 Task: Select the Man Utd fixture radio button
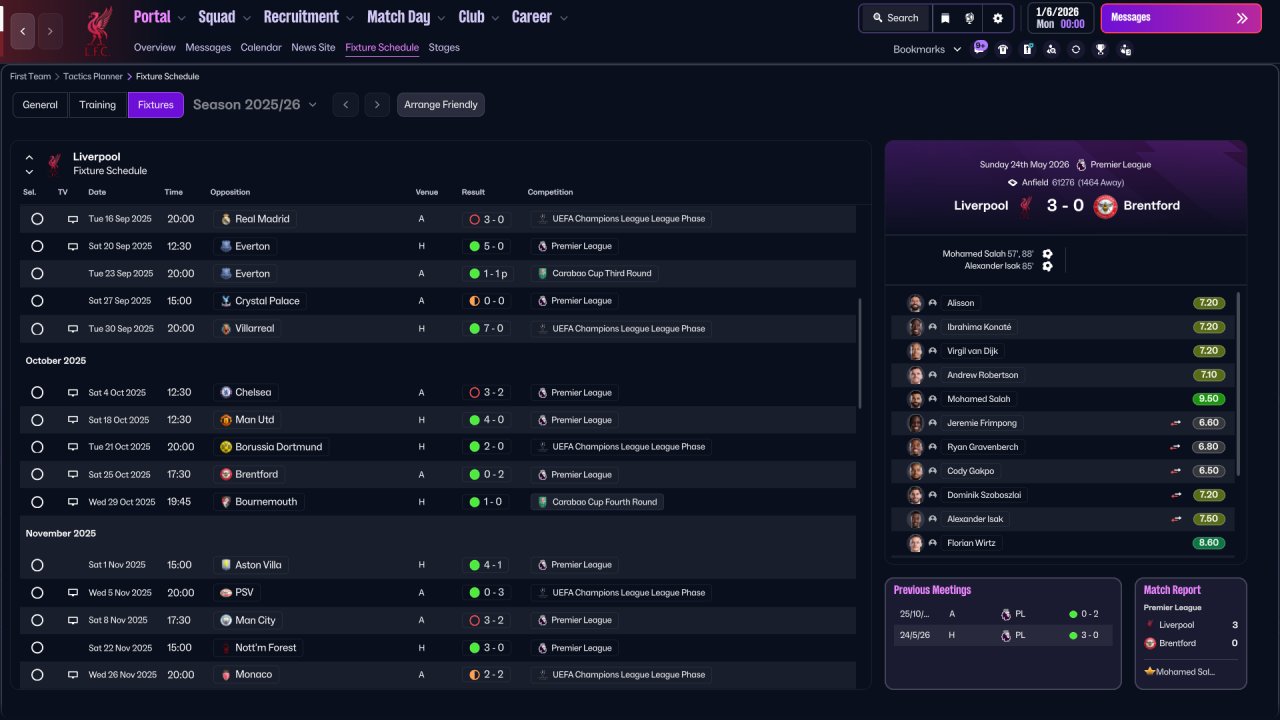pyautogui.click(x=37, y=420)
